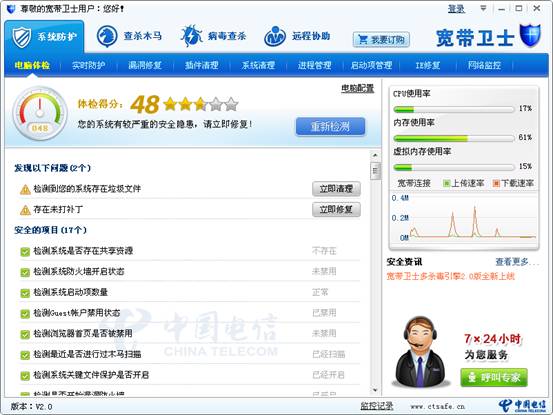This screenshot has height=415, width=553.
Task: Open the 插件清理 tab
Action: click(202, 65)
